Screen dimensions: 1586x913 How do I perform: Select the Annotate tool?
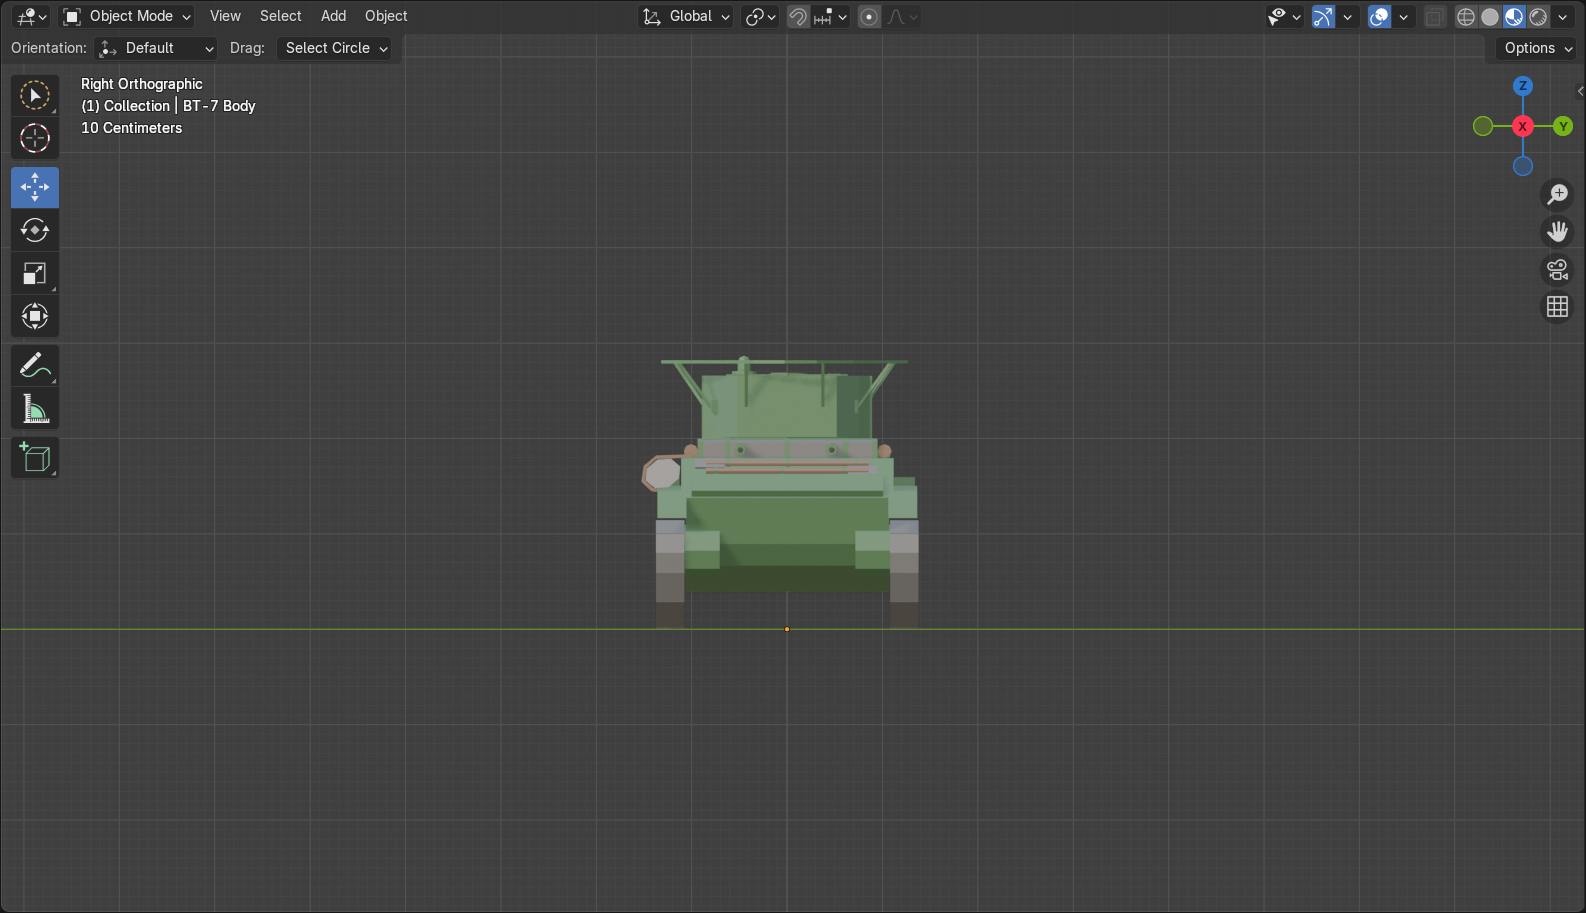click(35, 366)
